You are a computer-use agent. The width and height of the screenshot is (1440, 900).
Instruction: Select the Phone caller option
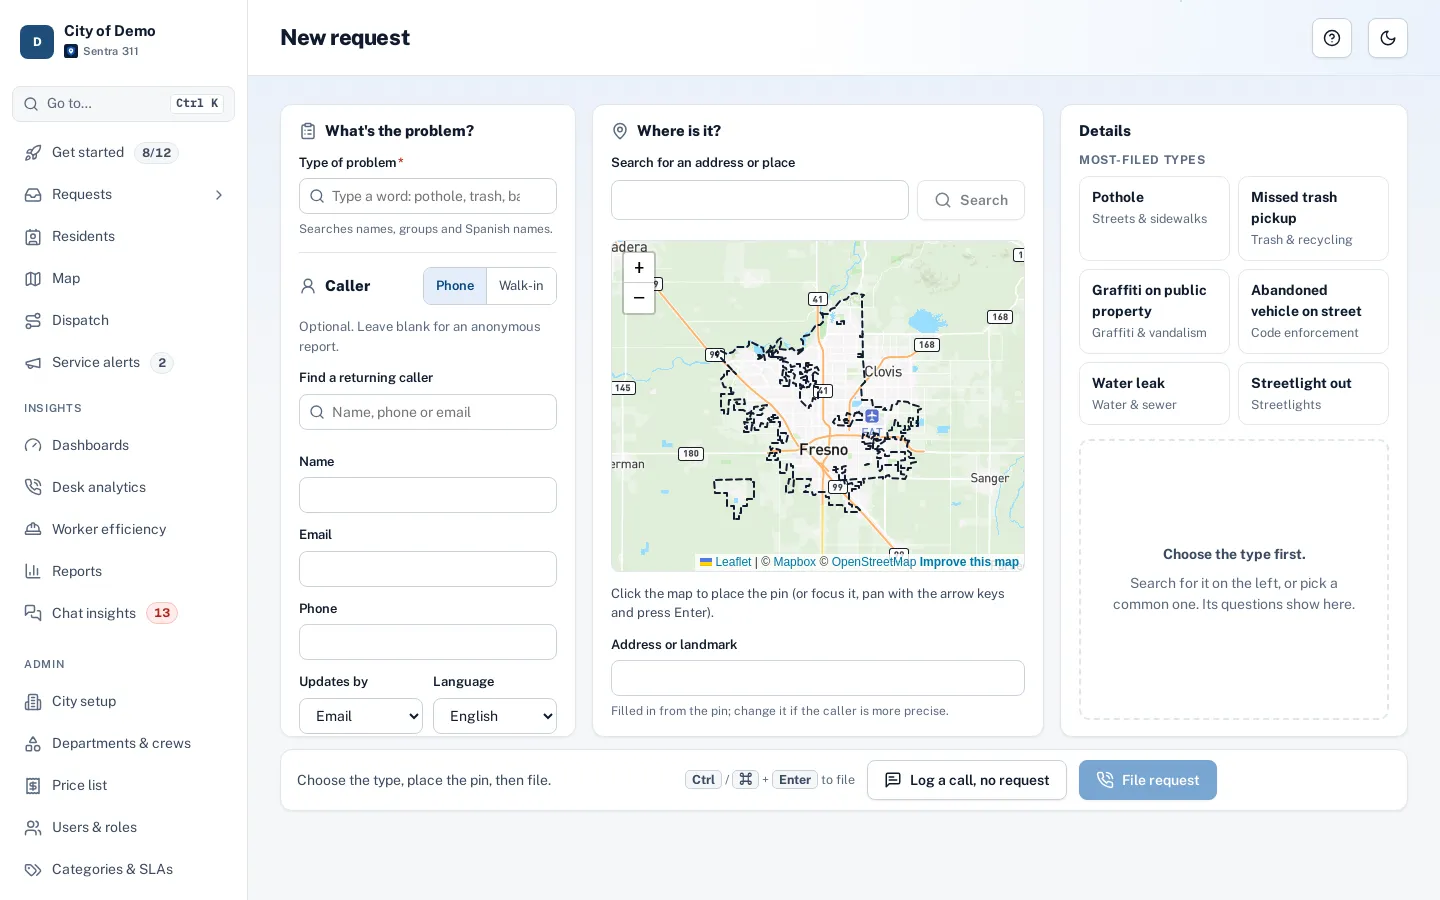(x=455, y=286)
